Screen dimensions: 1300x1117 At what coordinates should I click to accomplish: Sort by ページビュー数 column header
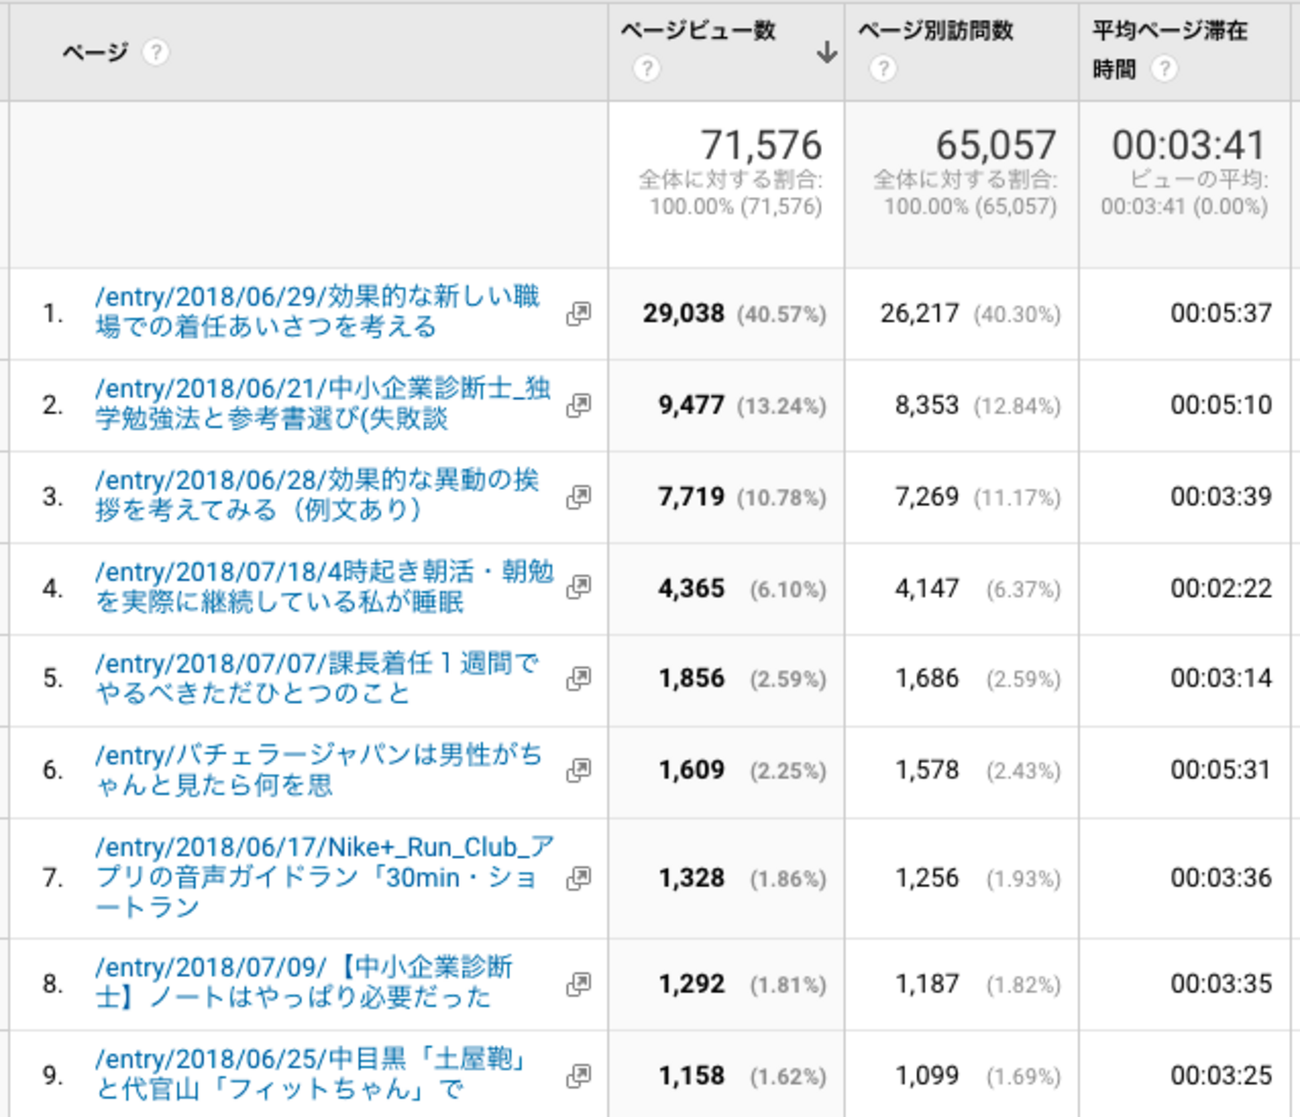(x=698, y=31)
